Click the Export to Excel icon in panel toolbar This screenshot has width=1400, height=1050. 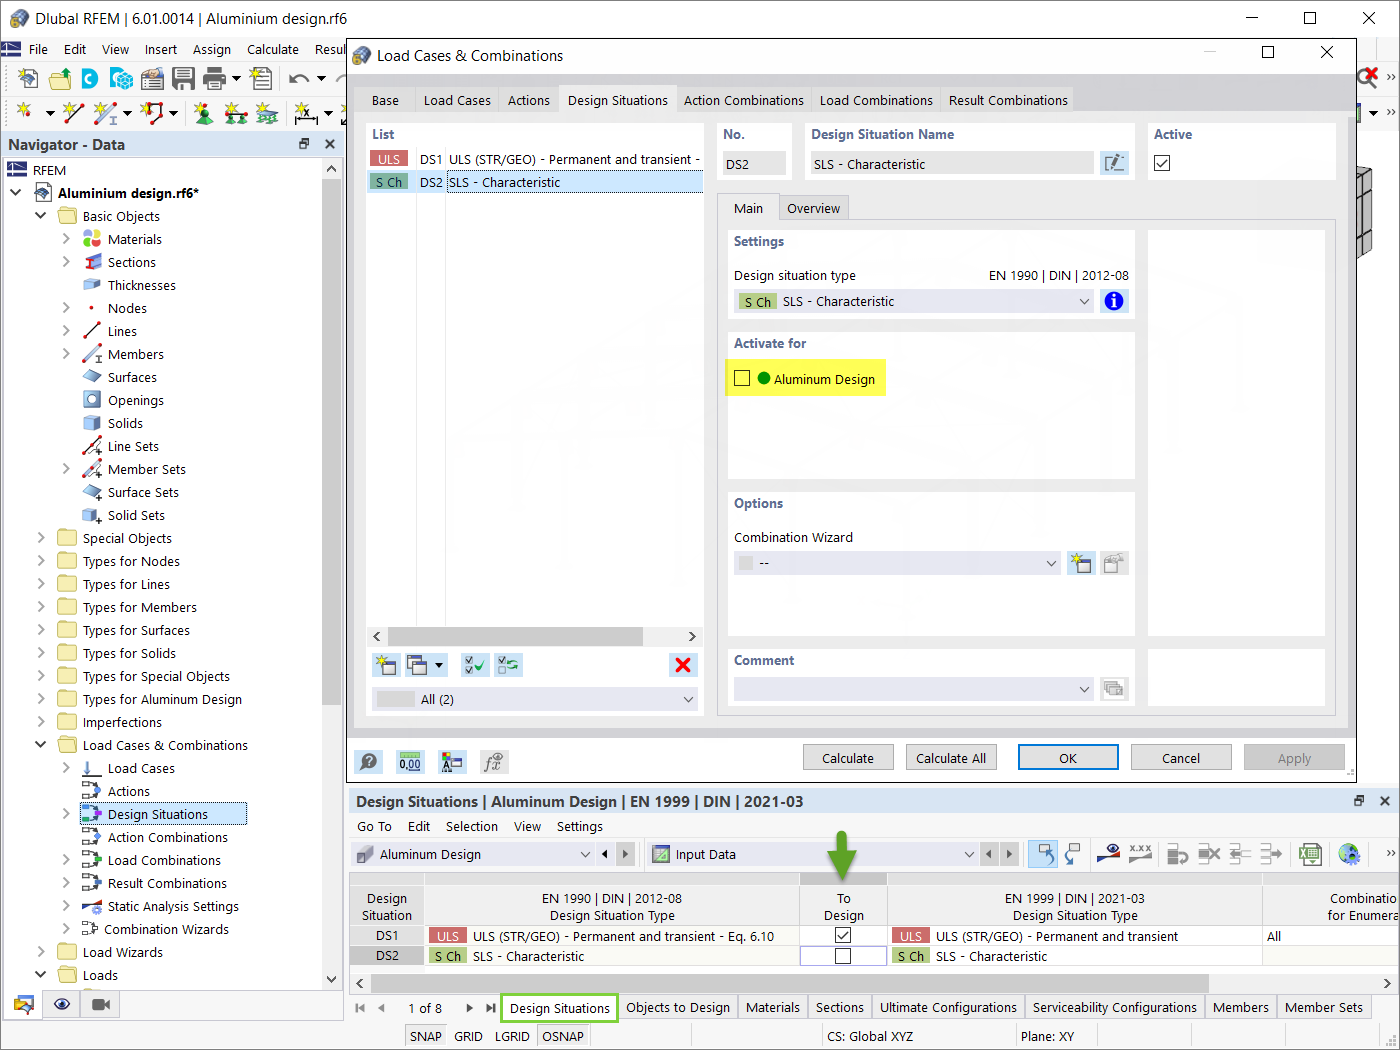[1311, 854]
